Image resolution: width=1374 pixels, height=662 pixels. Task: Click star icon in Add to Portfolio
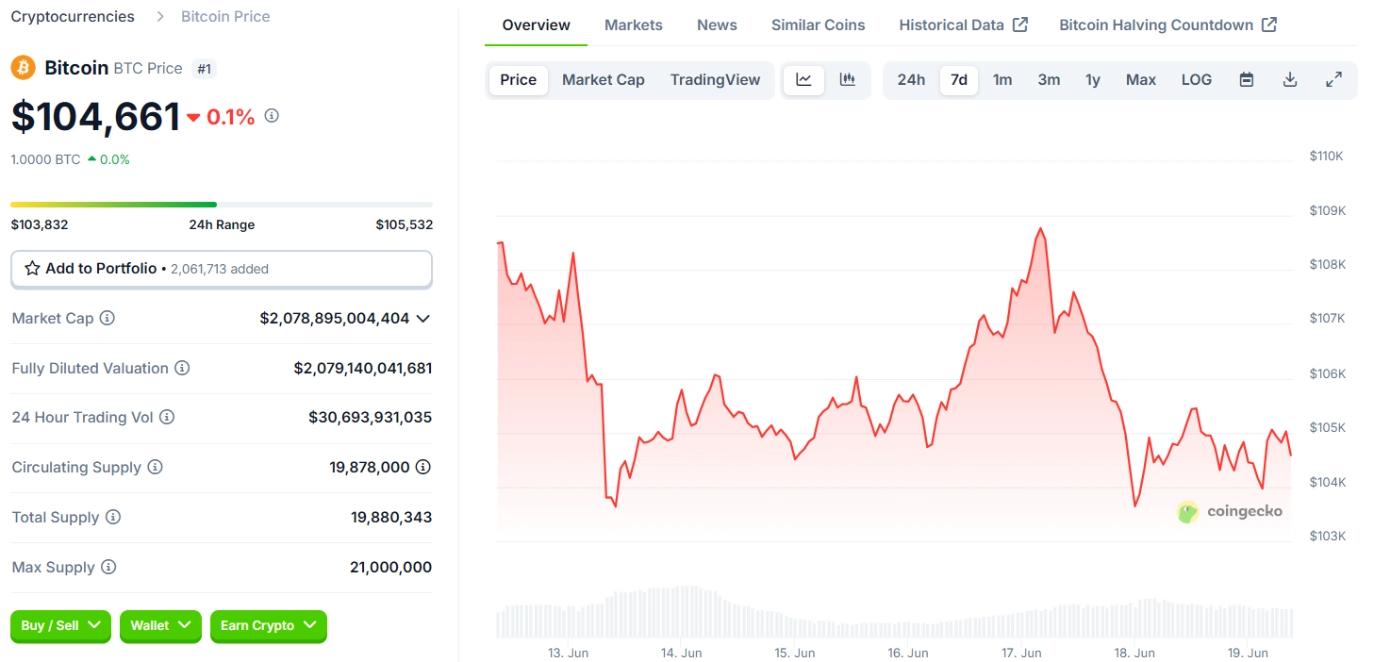pyautogui.click(x=32, y=268)
